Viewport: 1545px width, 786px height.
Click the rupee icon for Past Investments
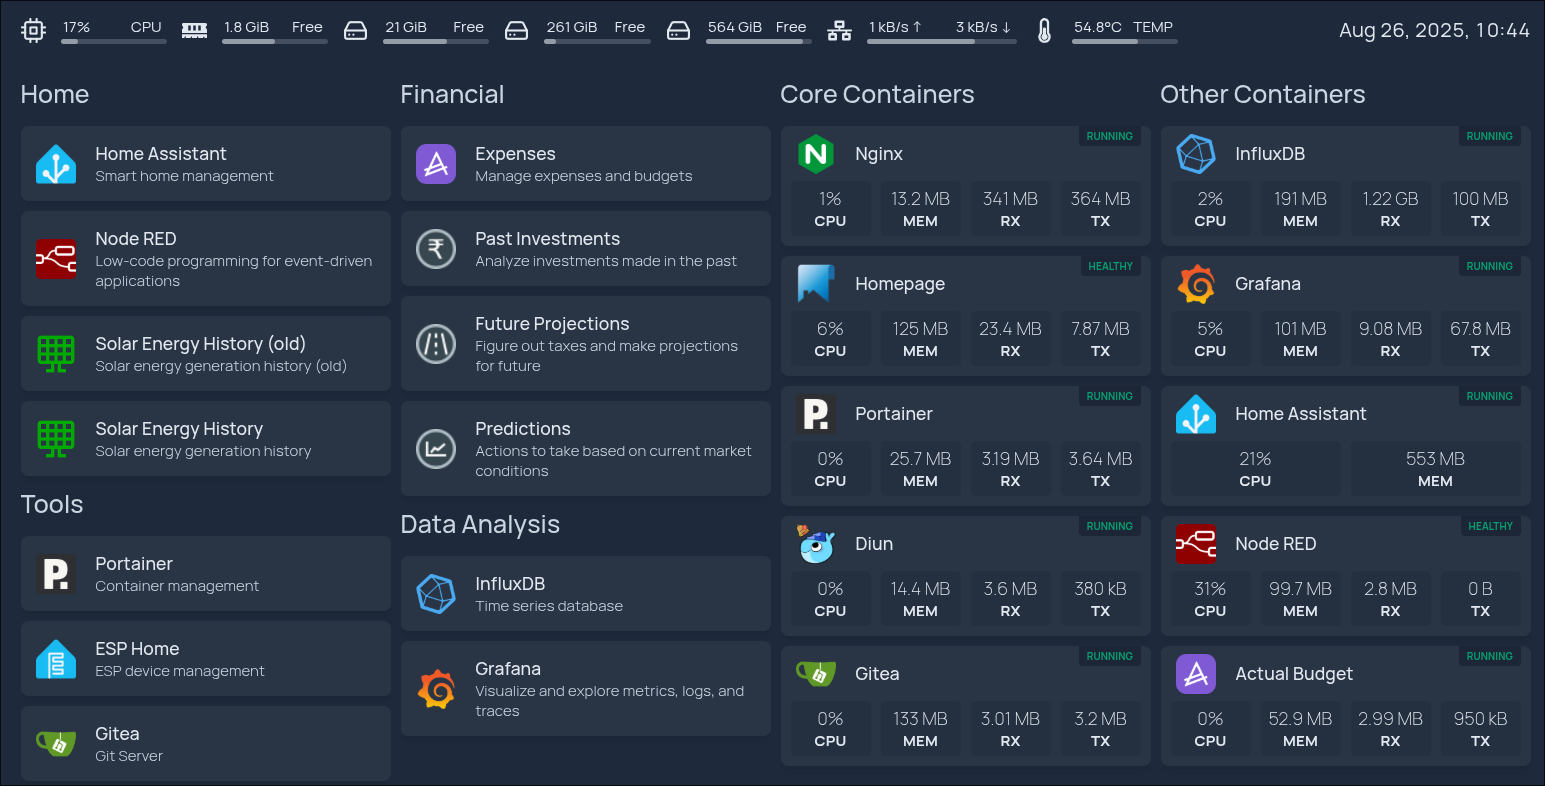436,249
